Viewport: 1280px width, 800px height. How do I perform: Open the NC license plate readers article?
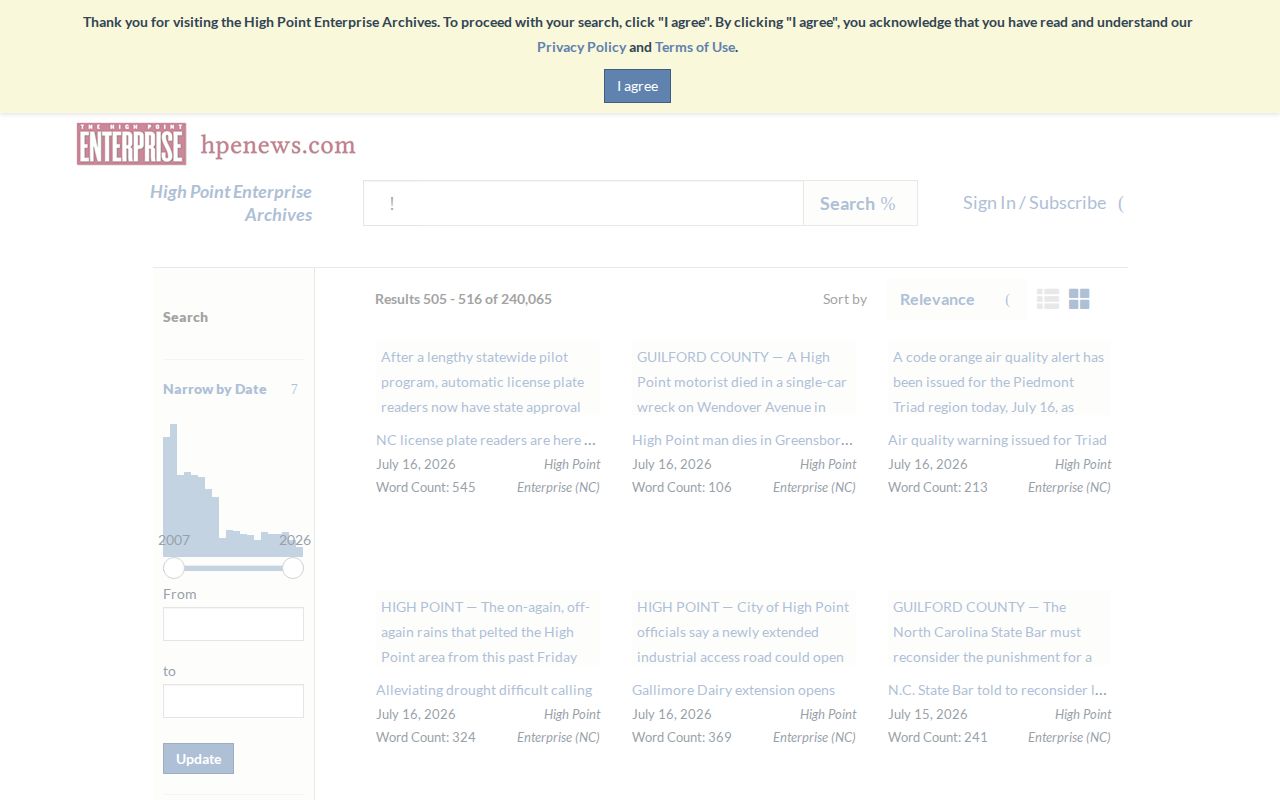487,440
